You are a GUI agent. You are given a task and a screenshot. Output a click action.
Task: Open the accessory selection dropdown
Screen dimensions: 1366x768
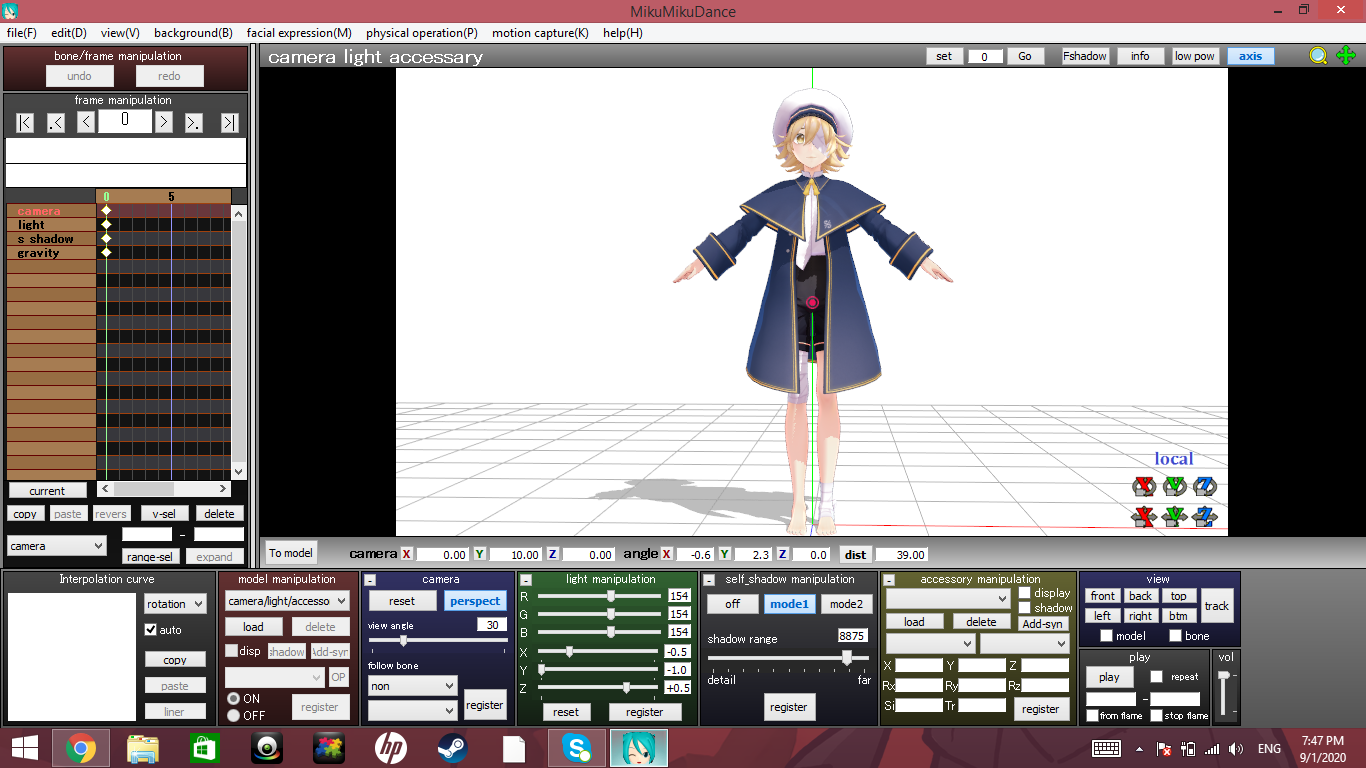point(948,598)
